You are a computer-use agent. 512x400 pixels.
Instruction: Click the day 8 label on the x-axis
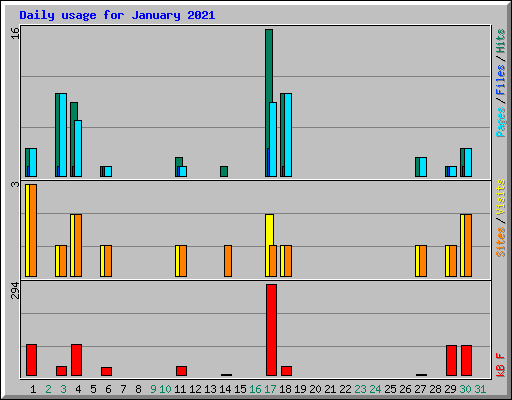(138, 389)
